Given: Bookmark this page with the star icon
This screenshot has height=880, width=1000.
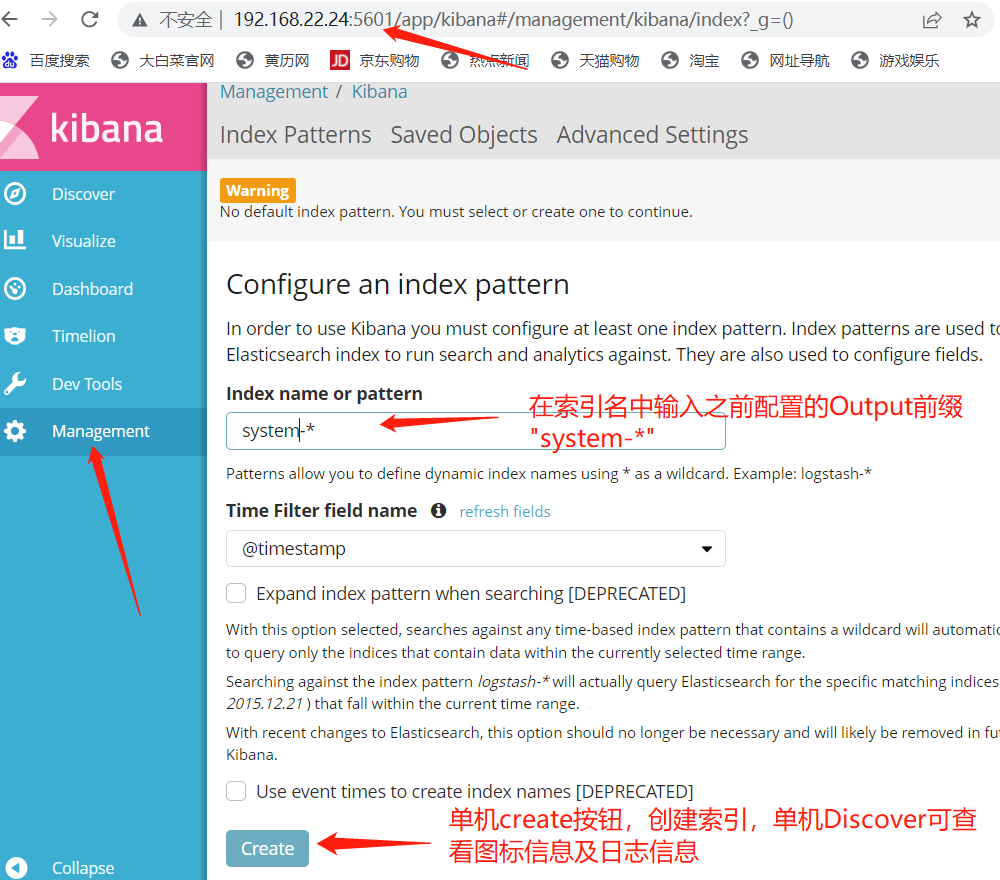Looking at the screenshot, I should (972, 20).
